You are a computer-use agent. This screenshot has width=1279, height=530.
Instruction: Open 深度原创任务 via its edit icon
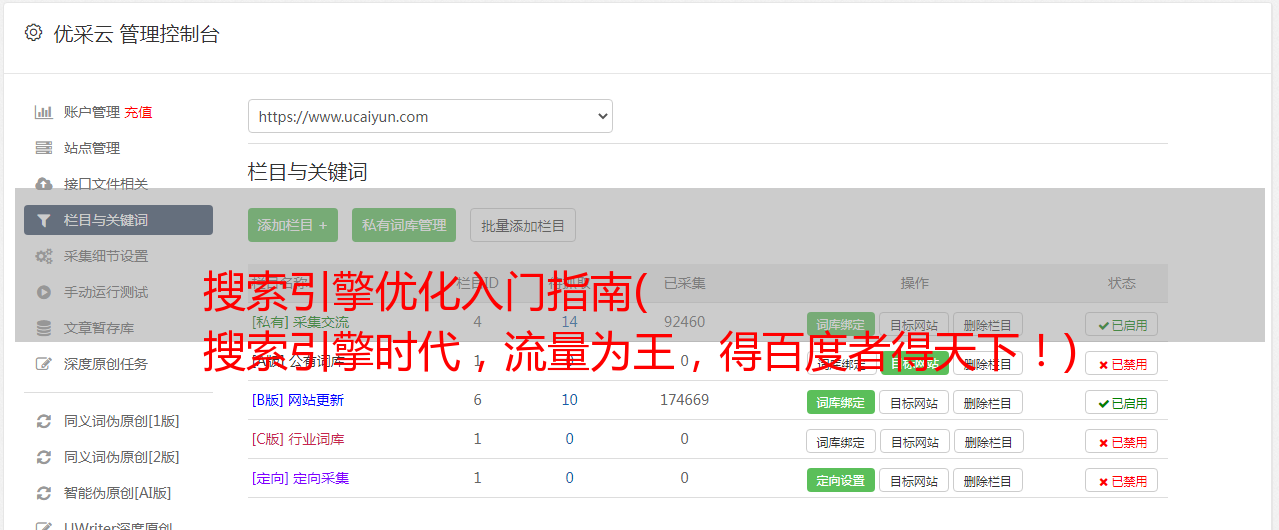click(x=43, y=364)
